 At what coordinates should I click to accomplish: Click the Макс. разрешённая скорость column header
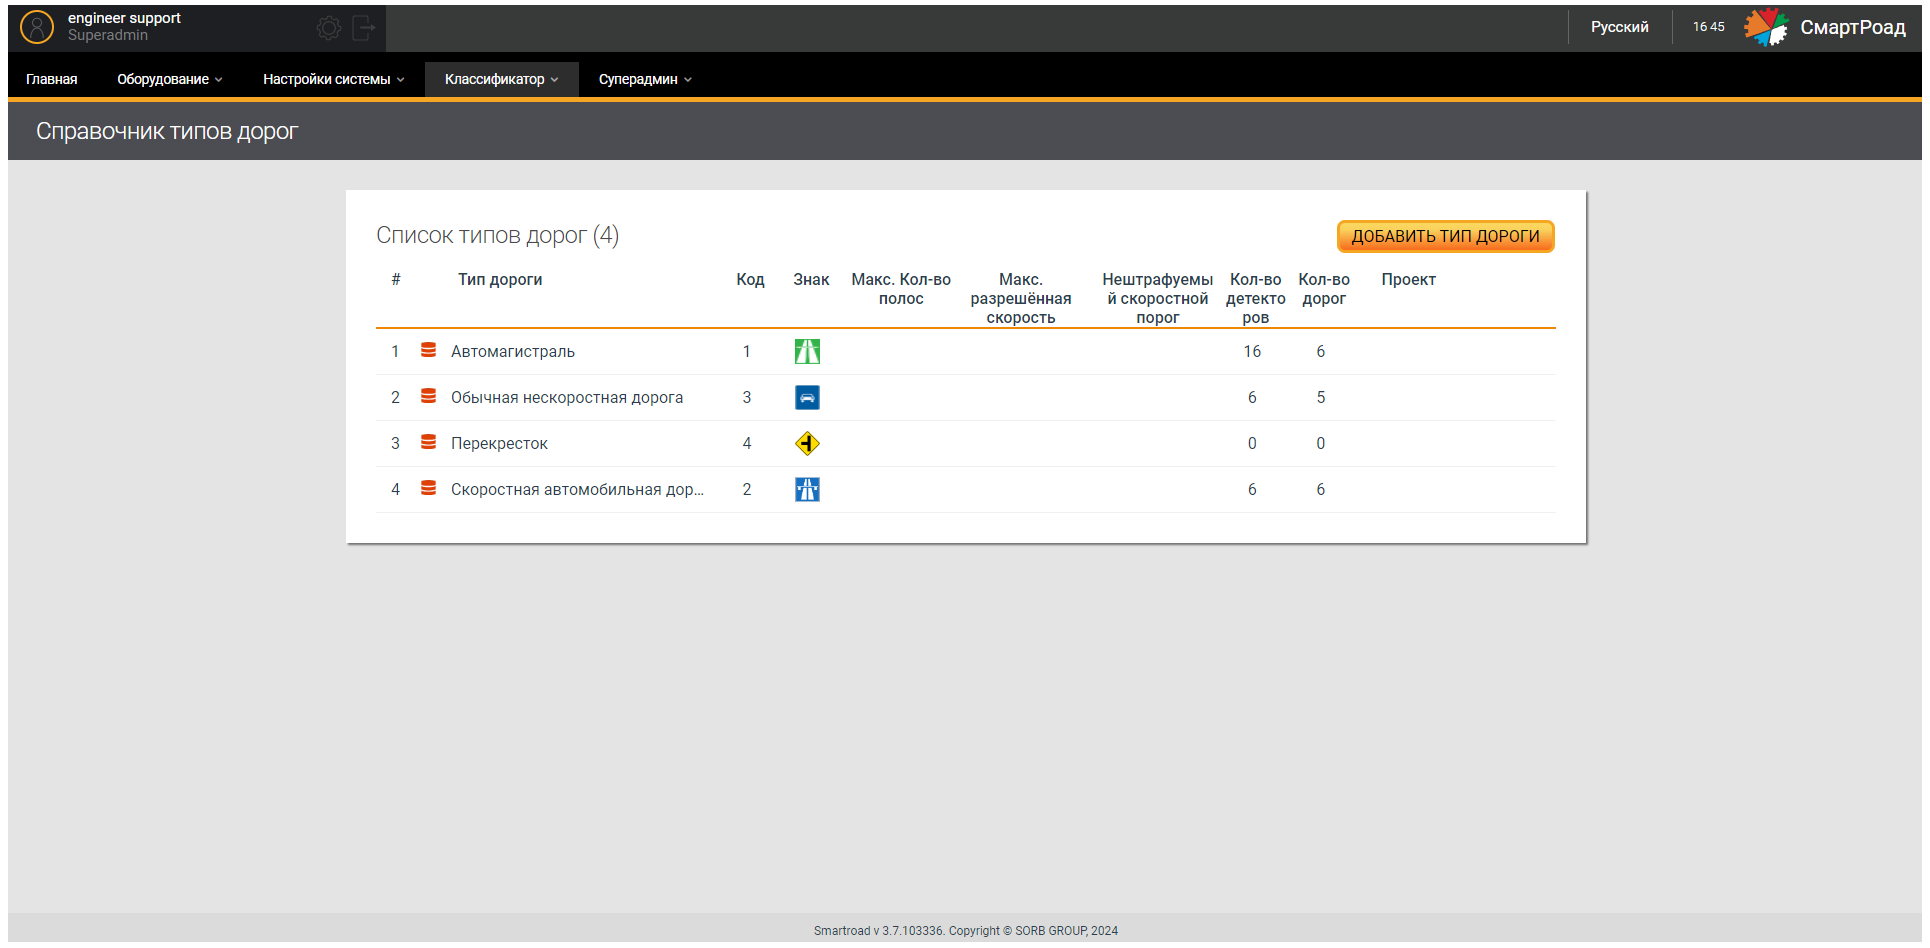pos(1021,298)
